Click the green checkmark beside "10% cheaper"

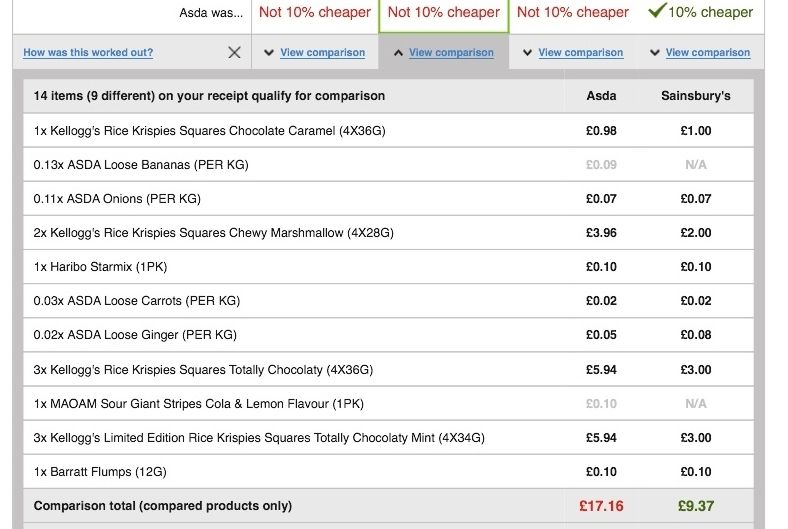[x=656, y=12]
